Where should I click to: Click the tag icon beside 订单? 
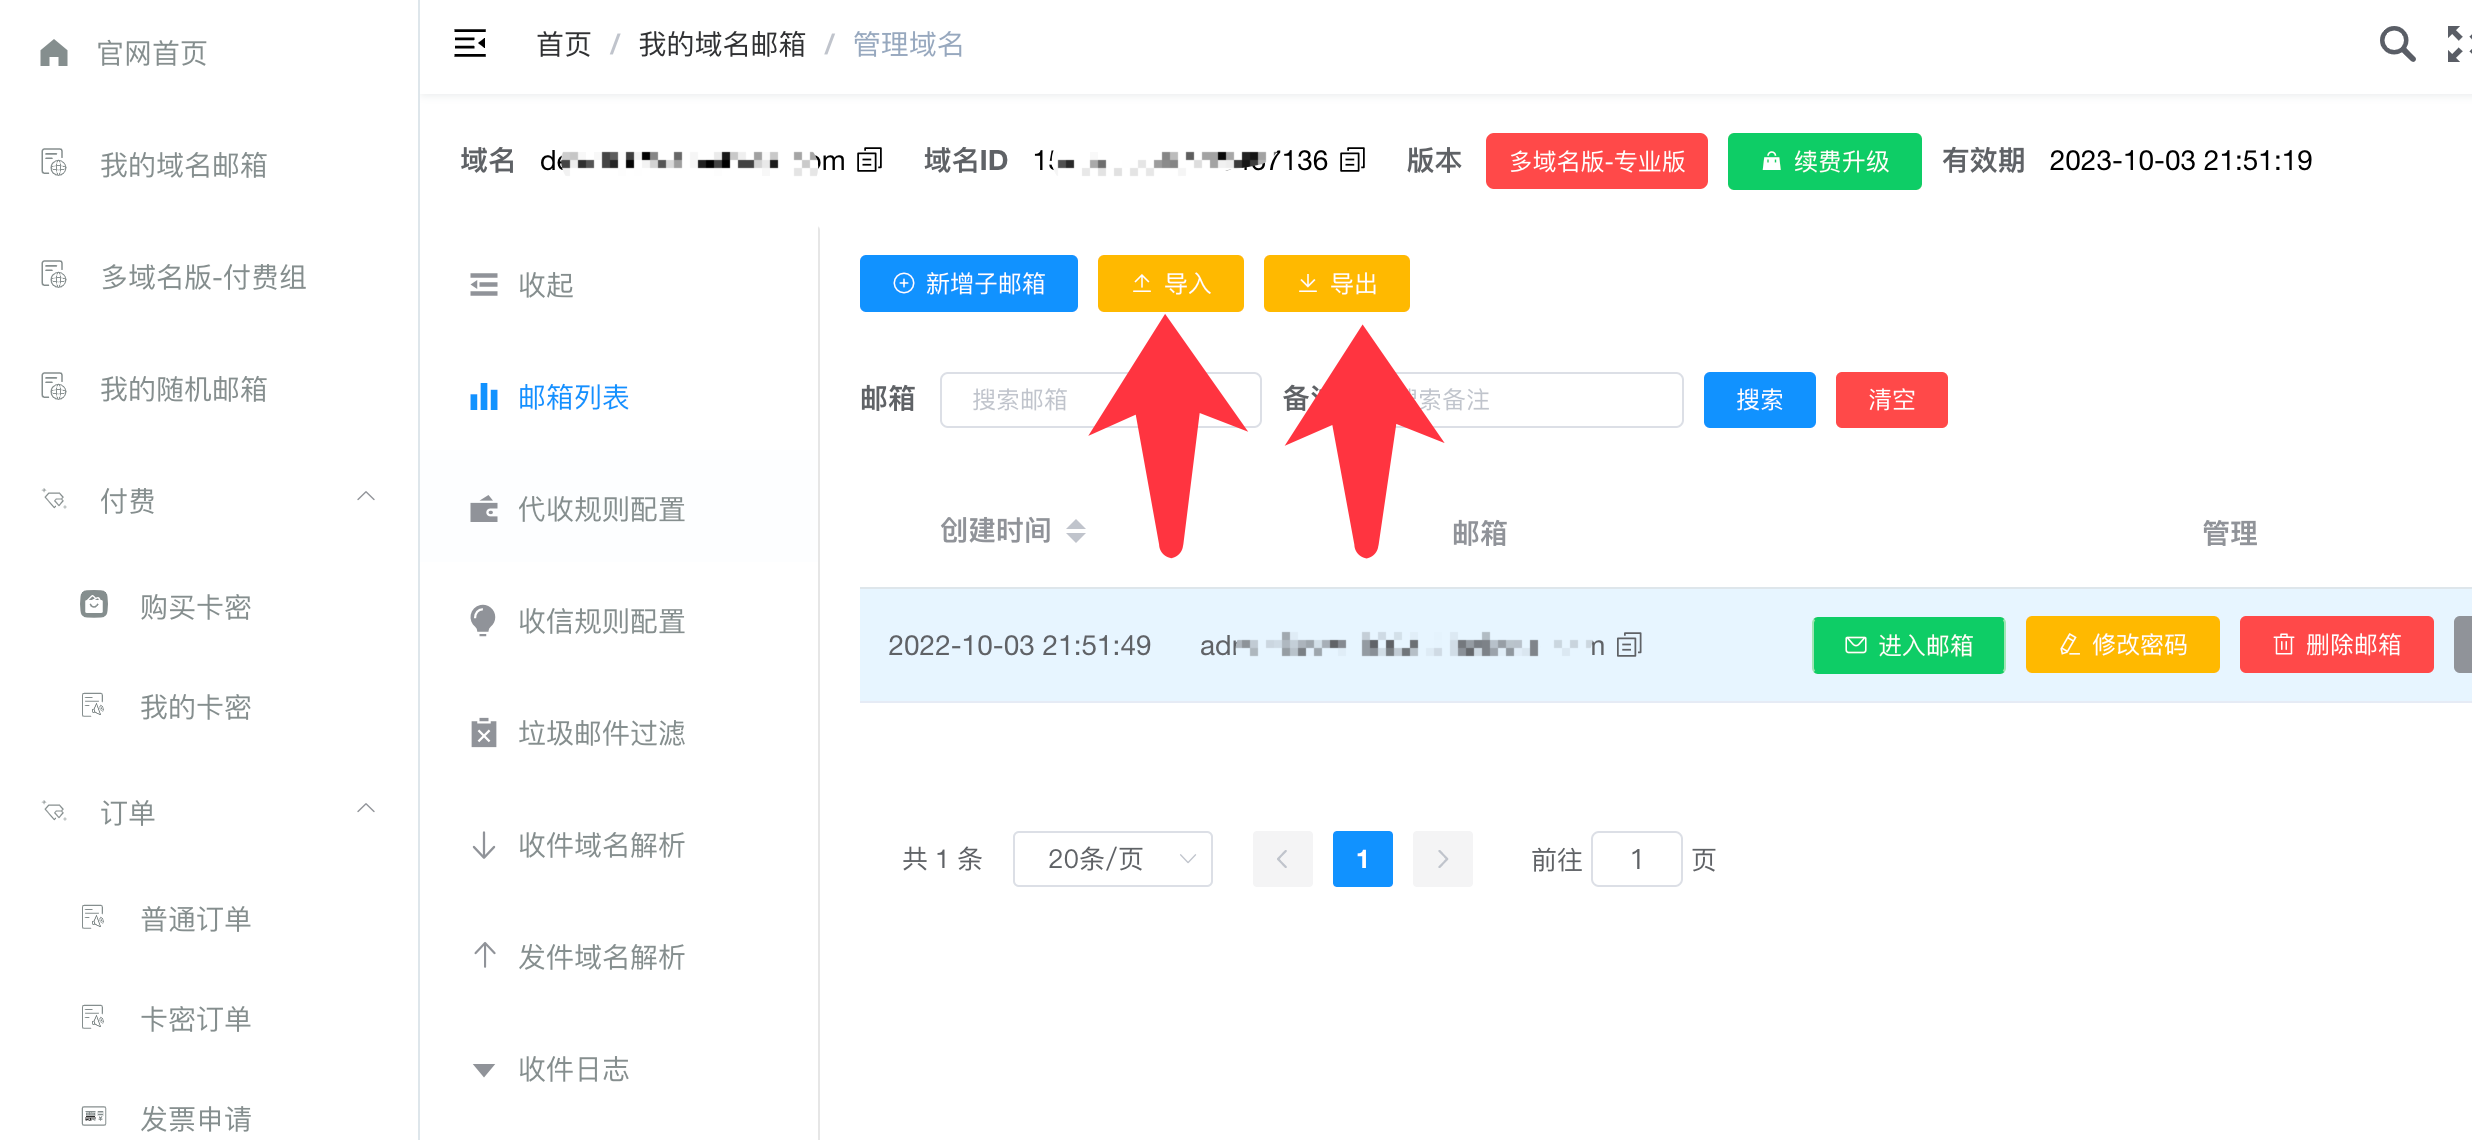[x=54, y=811]
